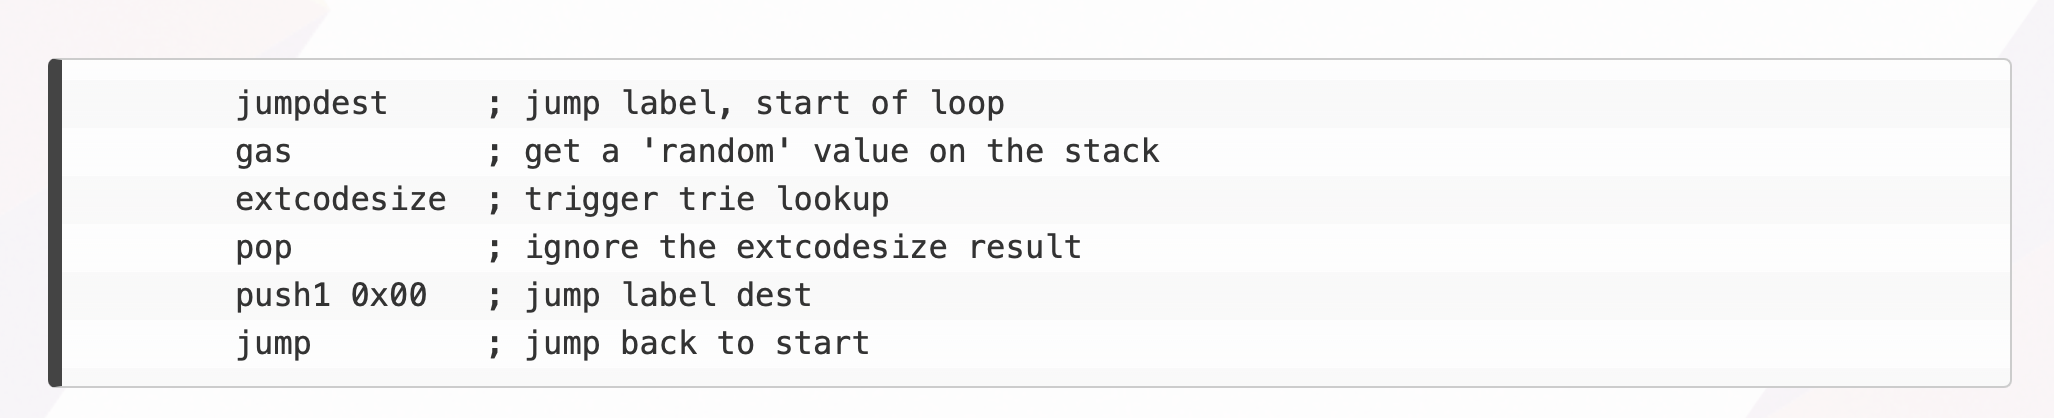Click the push1 instruction
The image size is (2054, 418).
click(282, 296)
